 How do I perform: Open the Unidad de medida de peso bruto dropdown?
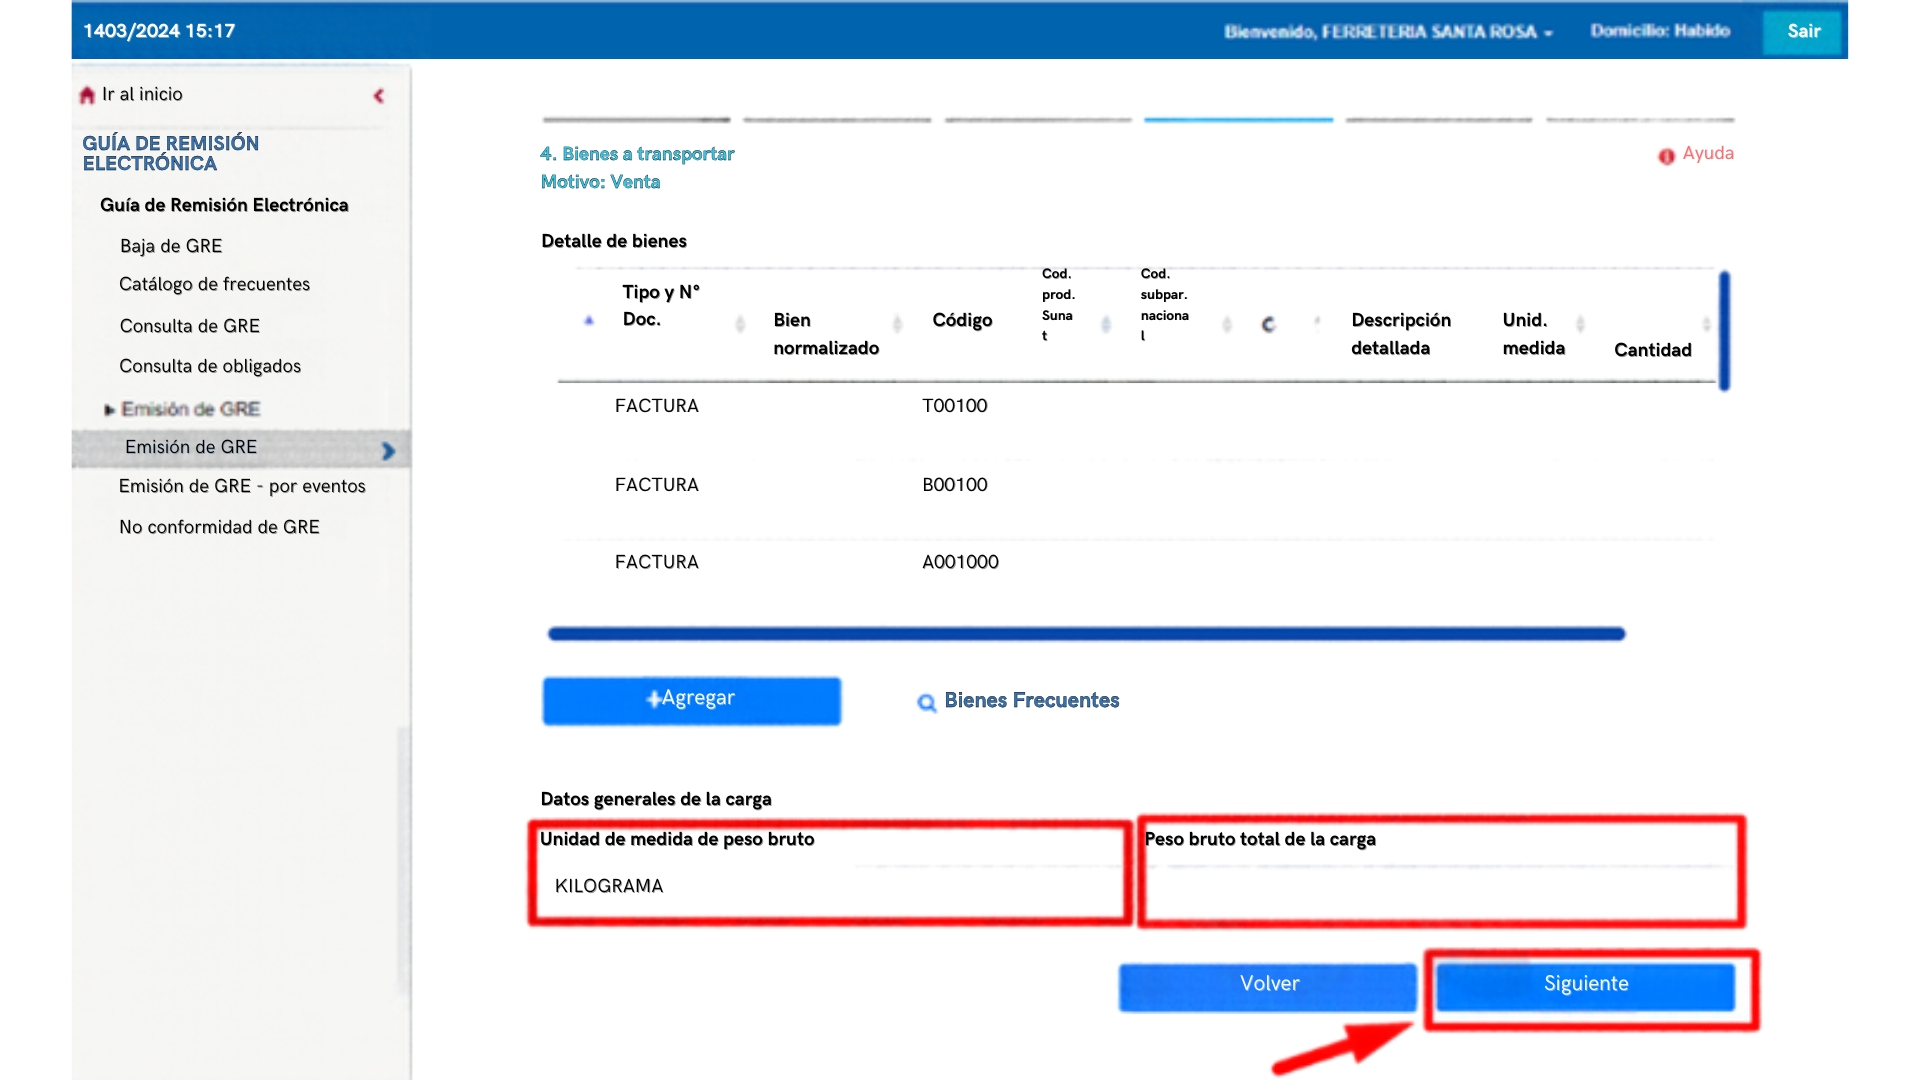click(829, 887)
